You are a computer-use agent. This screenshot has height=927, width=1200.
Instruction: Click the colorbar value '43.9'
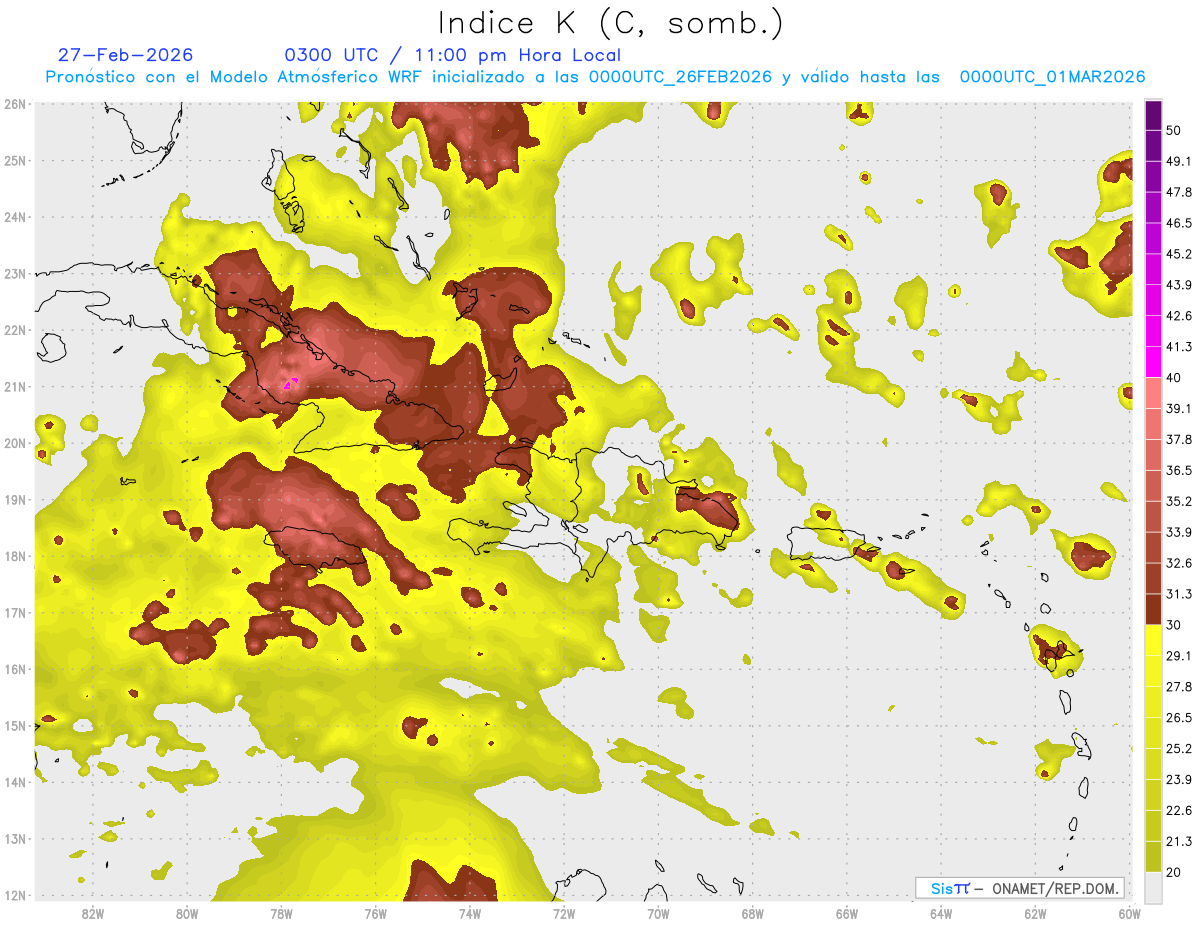(1180, 285)
